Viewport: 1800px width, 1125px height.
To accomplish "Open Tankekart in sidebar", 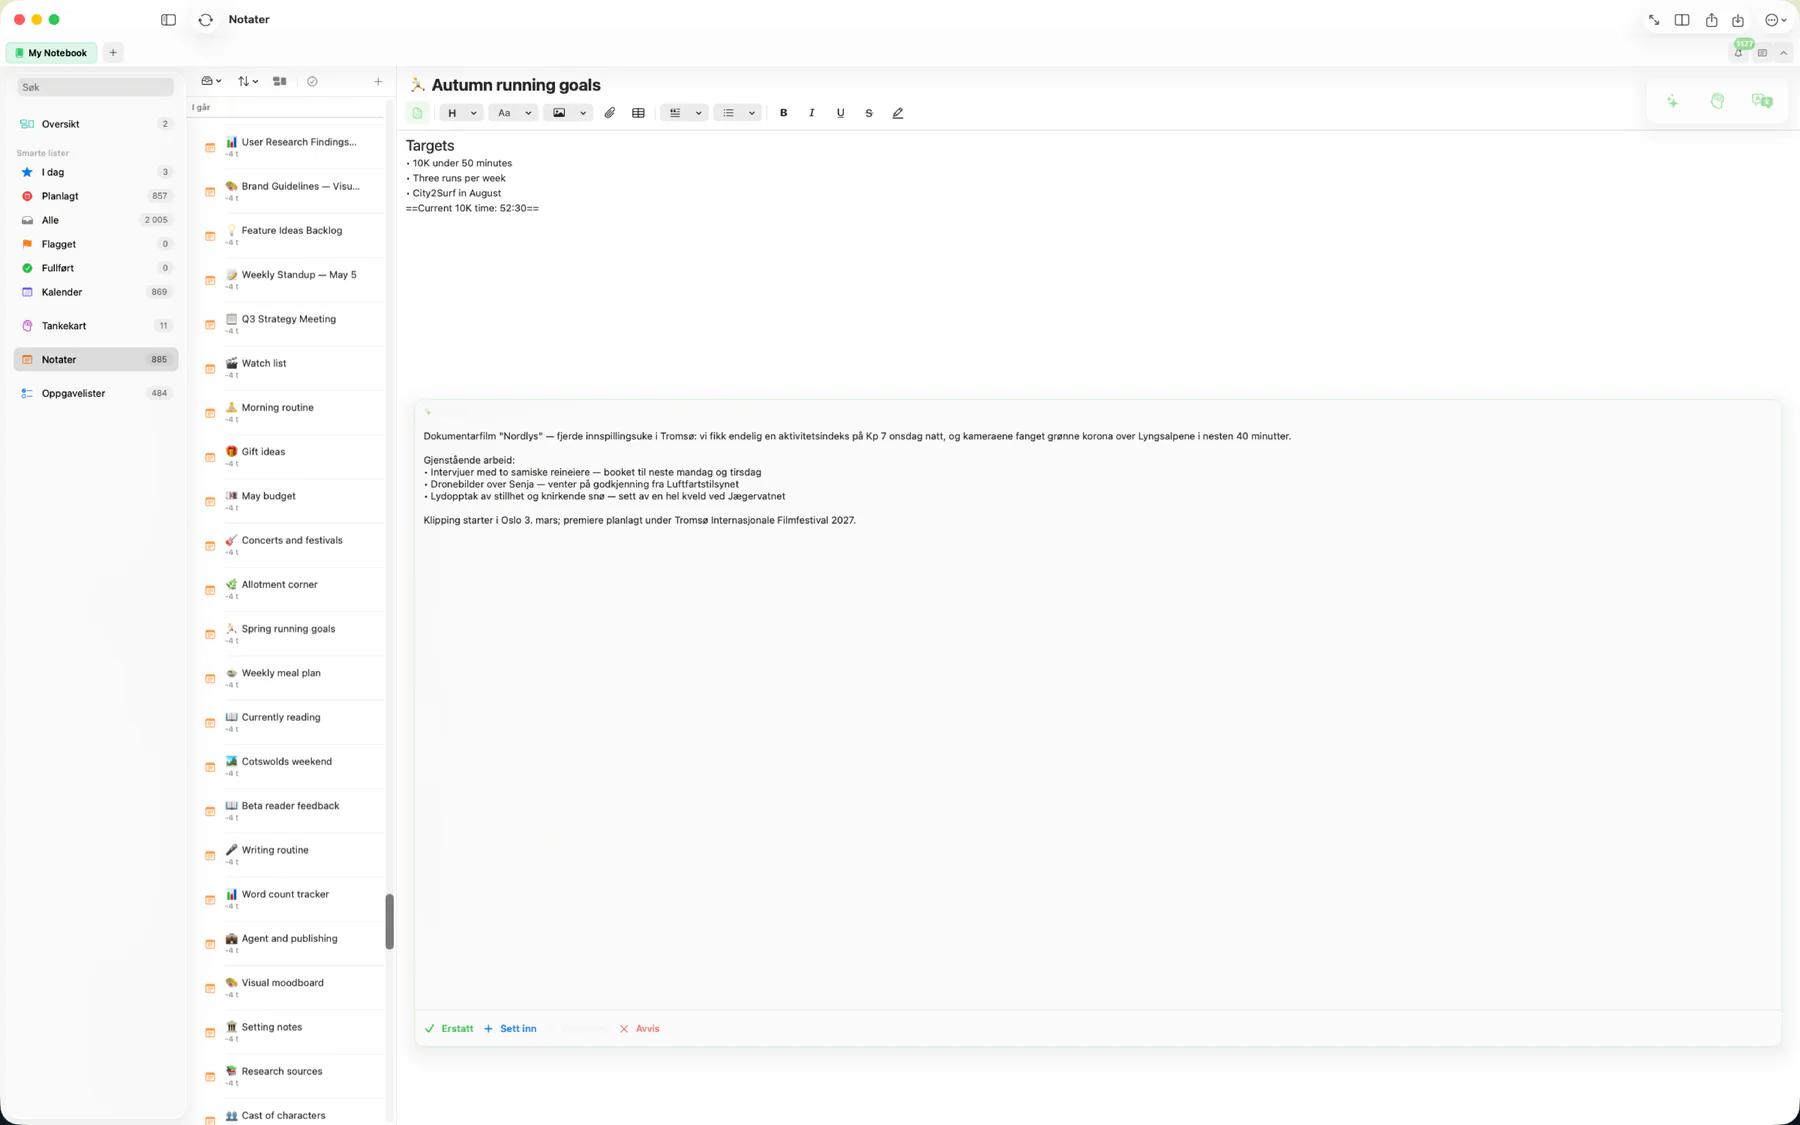I will [x=95, y=326].
